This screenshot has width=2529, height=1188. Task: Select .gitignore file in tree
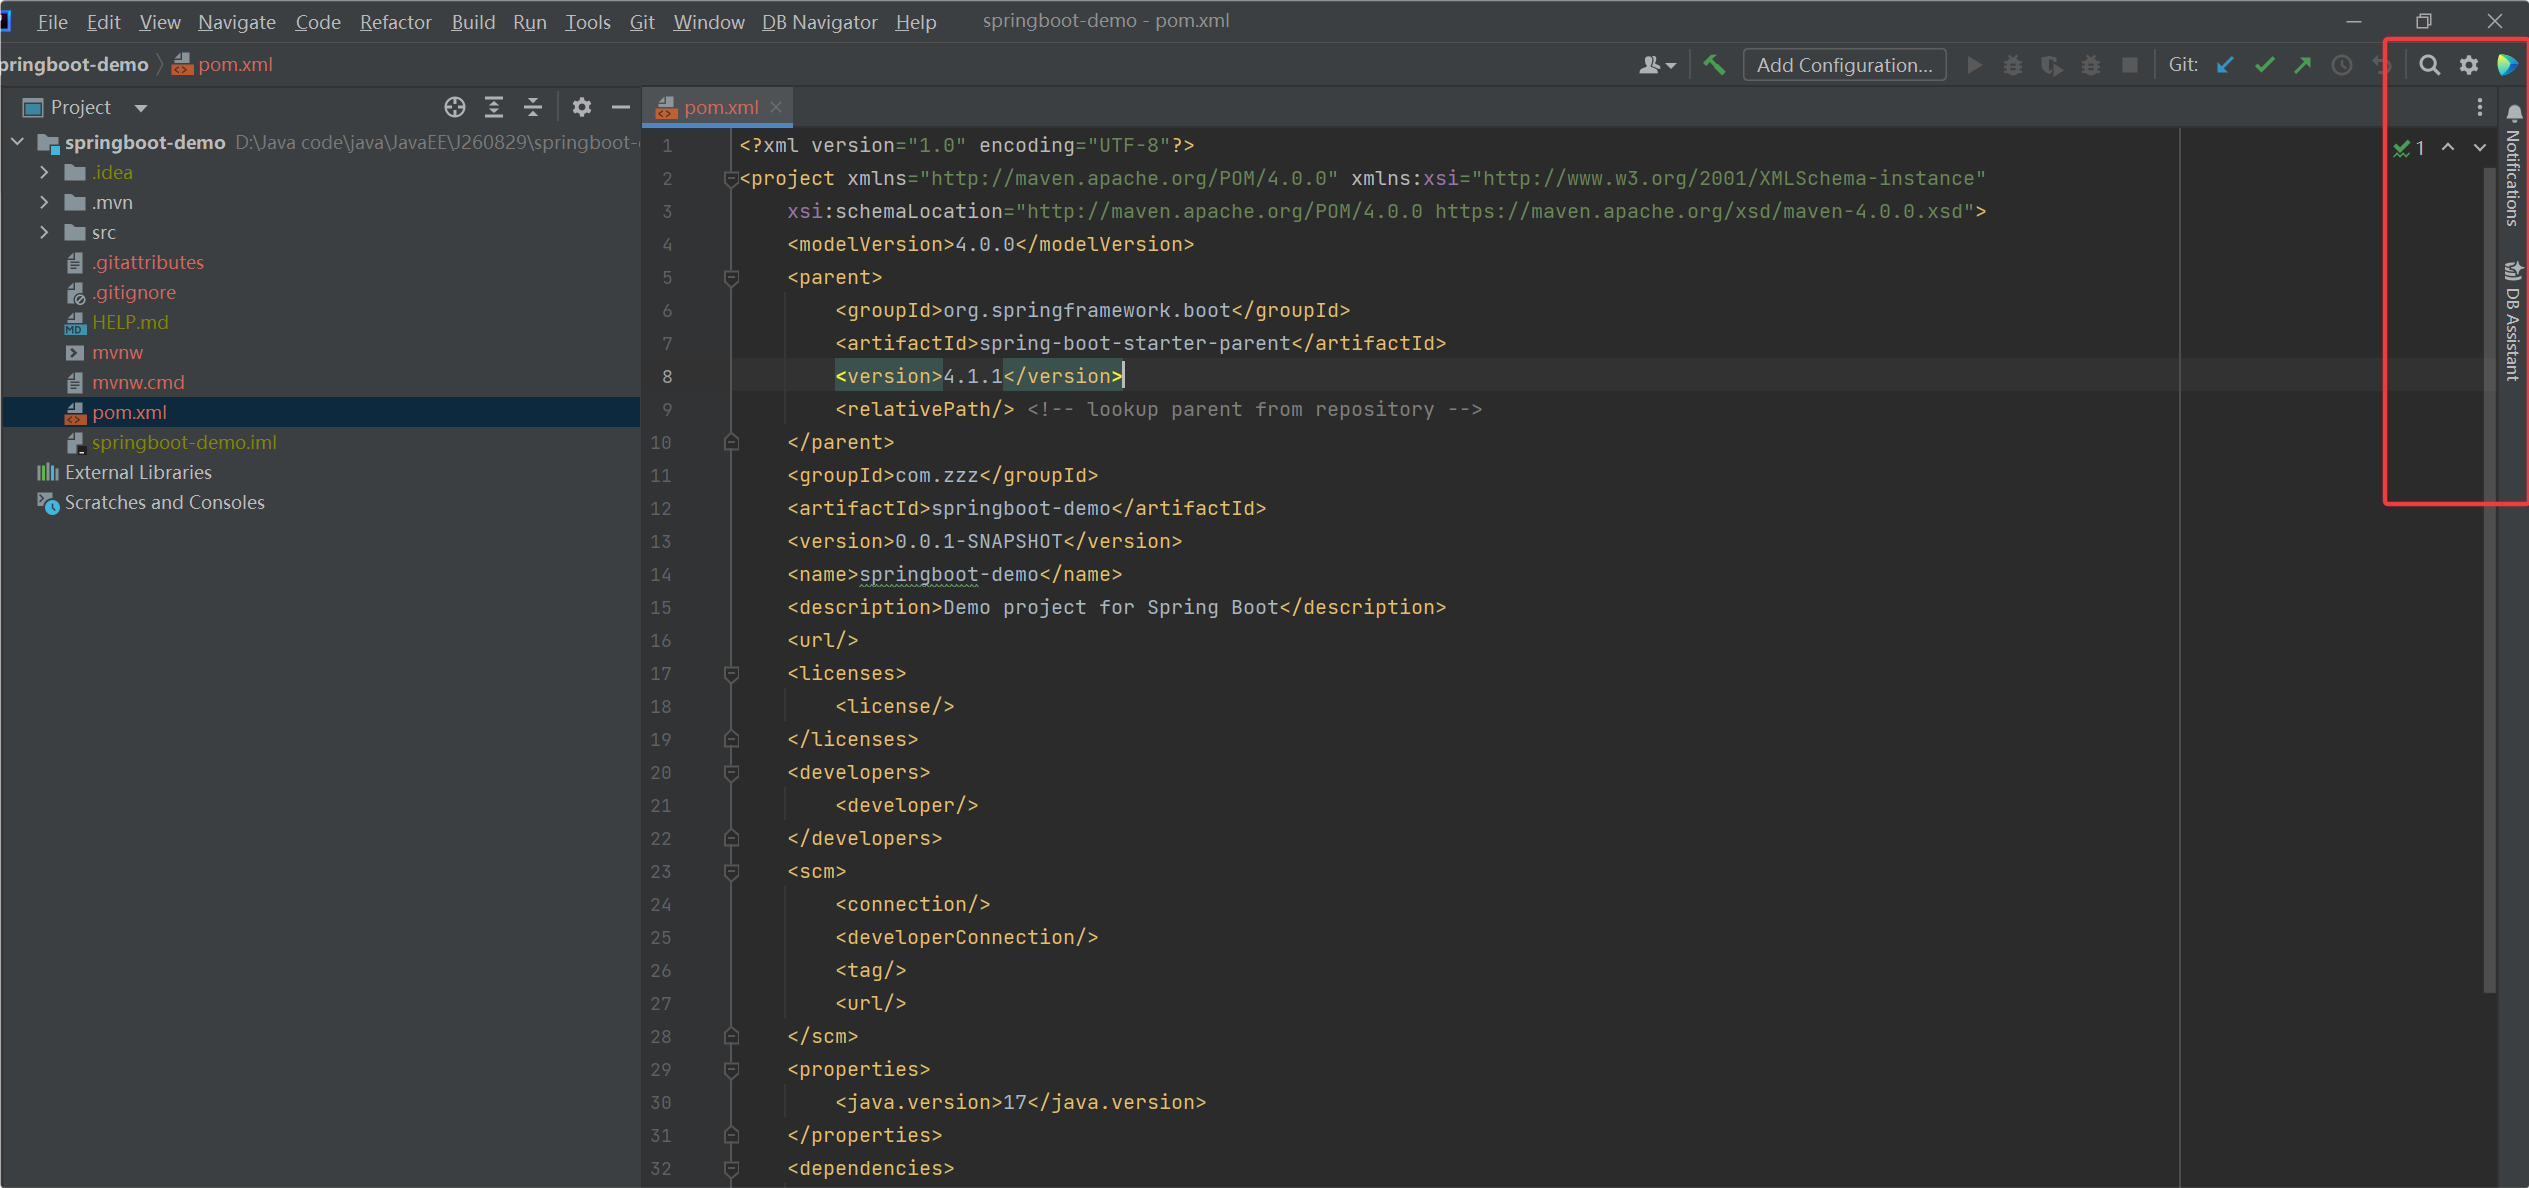tap(134, 292)
